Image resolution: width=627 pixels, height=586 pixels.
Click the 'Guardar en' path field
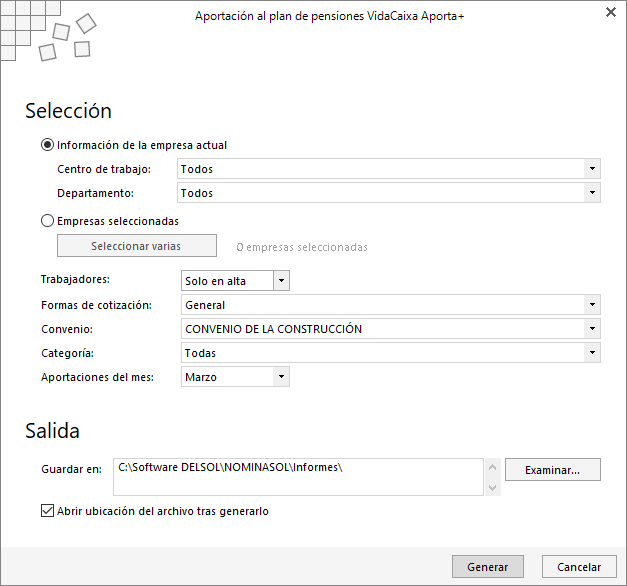point(298,477)
